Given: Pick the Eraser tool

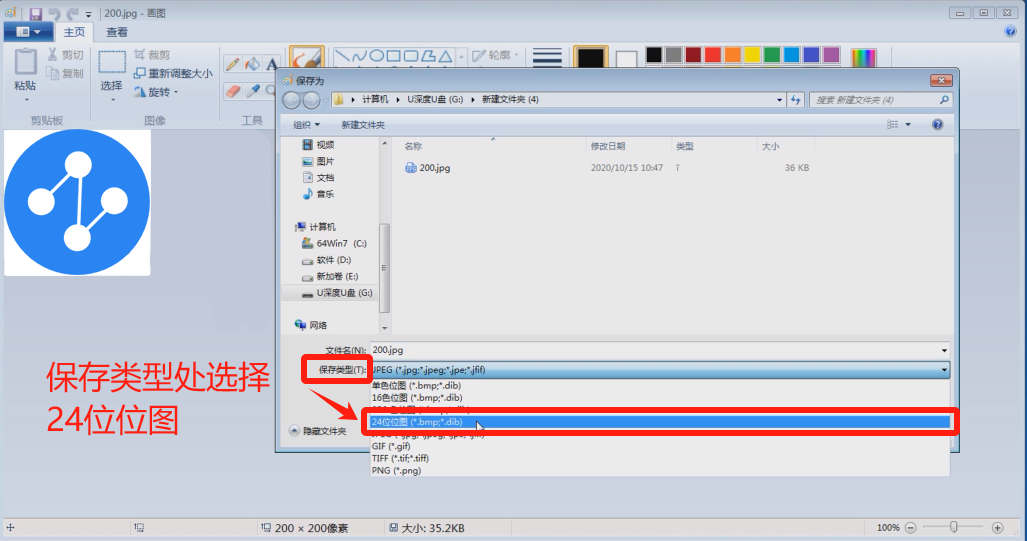Looking at the screenshot, I should click(233, 91).
